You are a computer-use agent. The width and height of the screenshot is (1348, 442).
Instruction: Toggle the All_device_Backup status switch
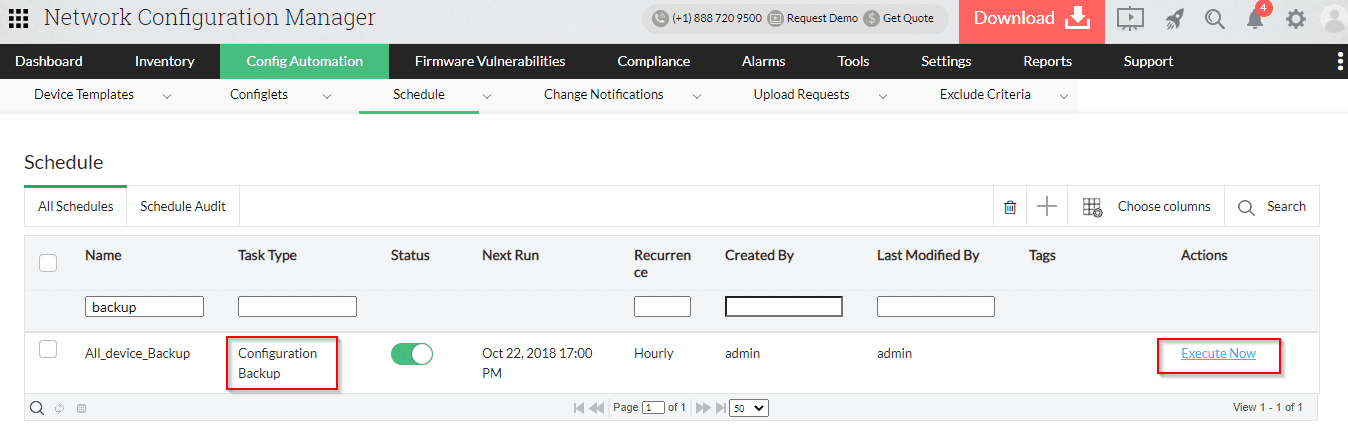[x=411, y=354]
